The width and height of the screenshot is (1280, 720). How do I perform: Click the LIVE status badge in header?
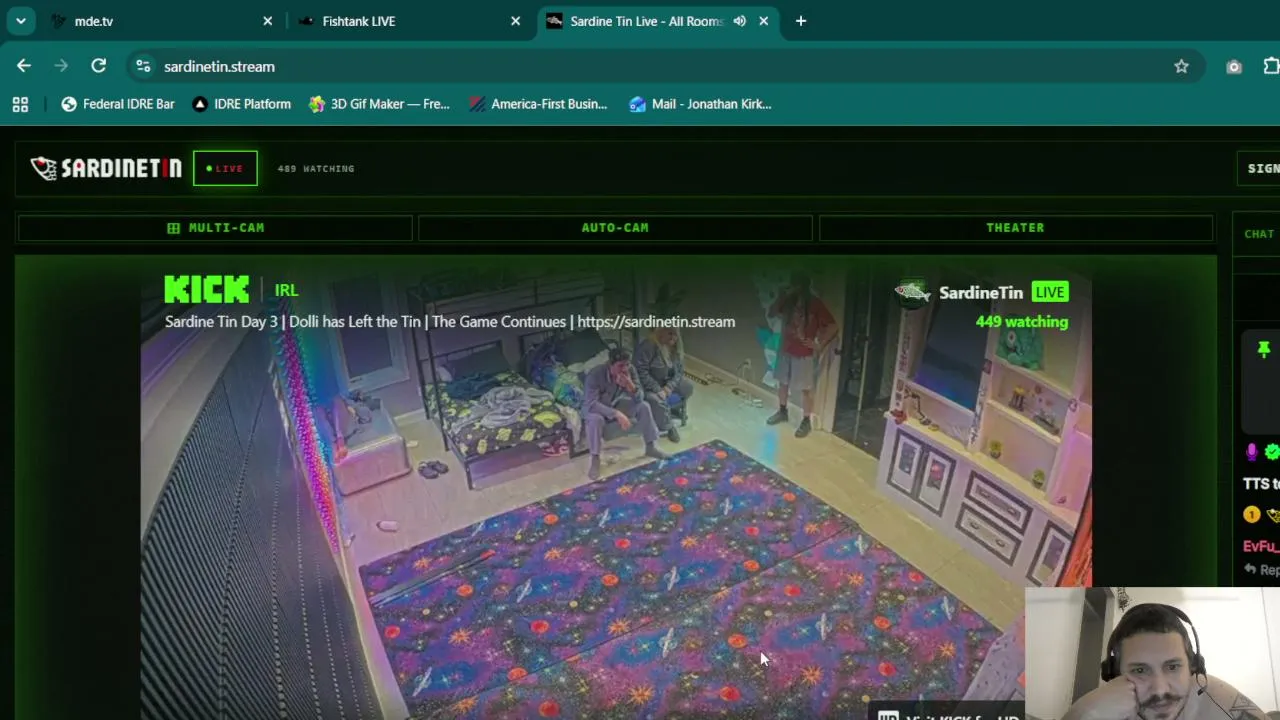pyautogui.click(x=225, y=168)
